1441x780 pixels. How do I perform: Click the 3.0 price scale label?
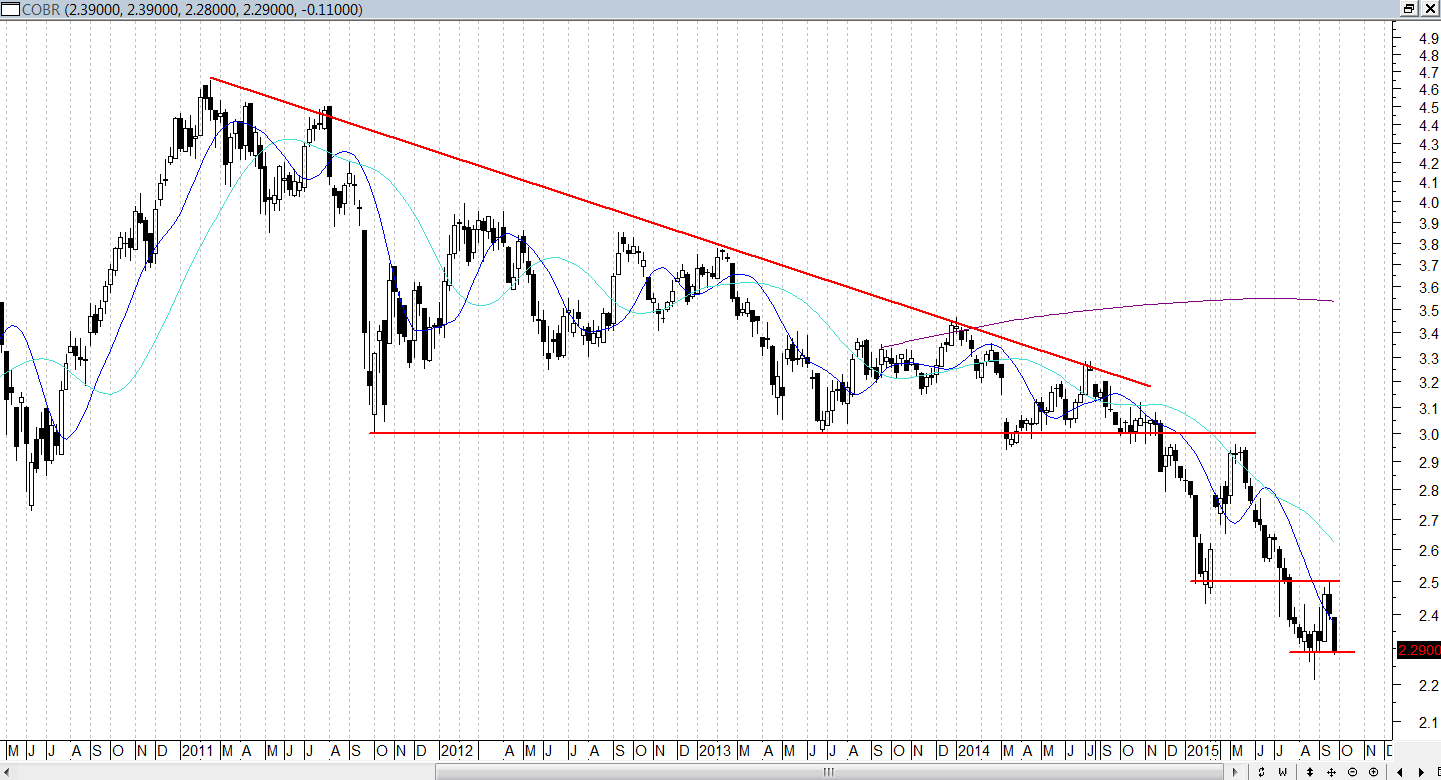point(1428,434)
